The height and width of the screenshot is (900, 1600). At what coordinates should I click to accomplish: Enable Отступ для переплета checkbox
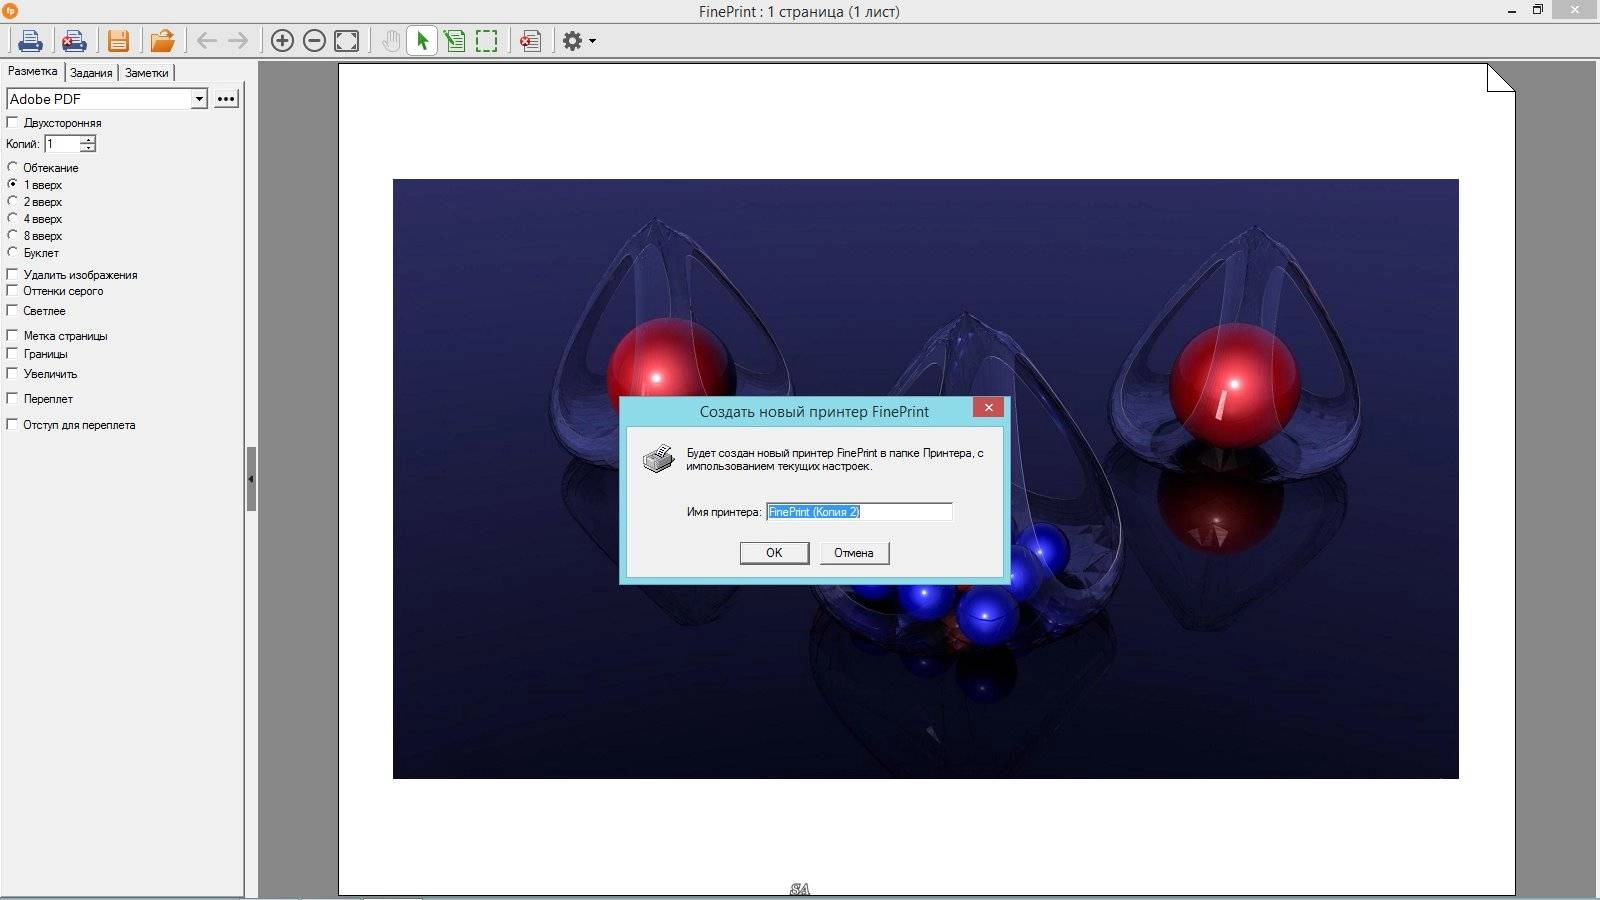12,424
